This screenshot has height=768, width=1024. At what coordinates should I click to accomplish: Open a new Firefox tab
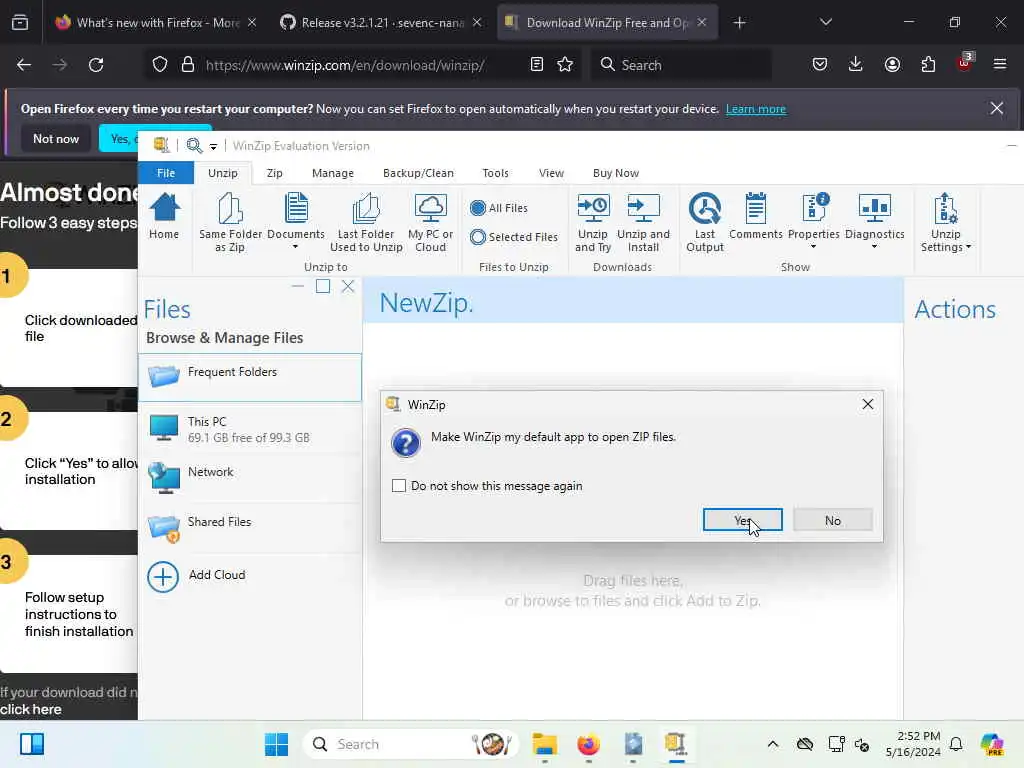click(739, 22)
